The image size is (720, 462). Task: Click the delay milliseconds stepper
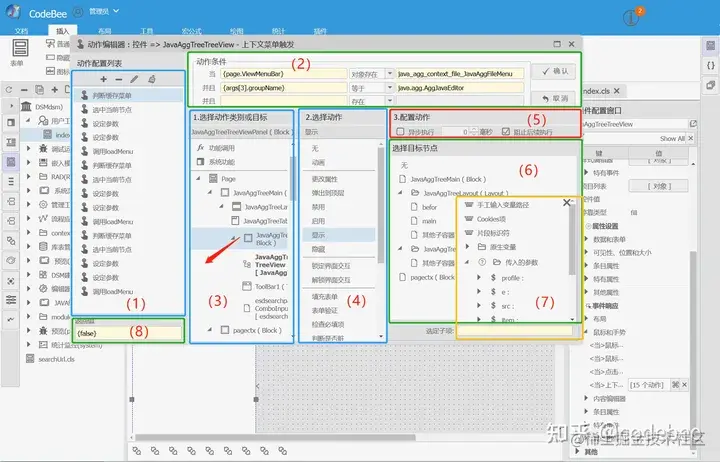coord(474,132)
